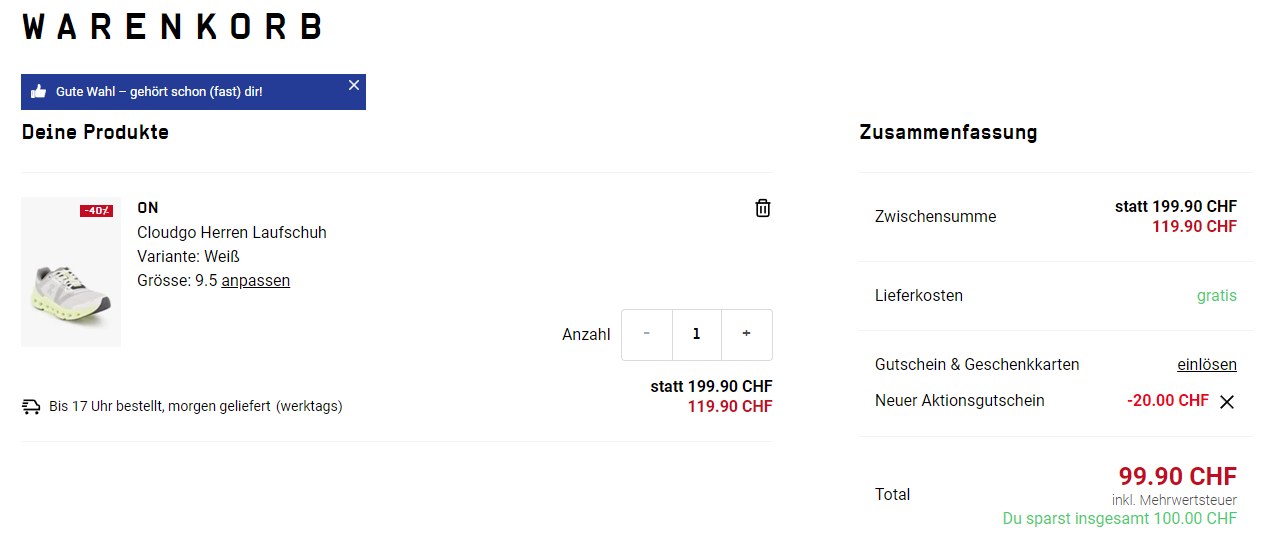Open the 'anpassen' size adjustment link

tap(256, 281)
